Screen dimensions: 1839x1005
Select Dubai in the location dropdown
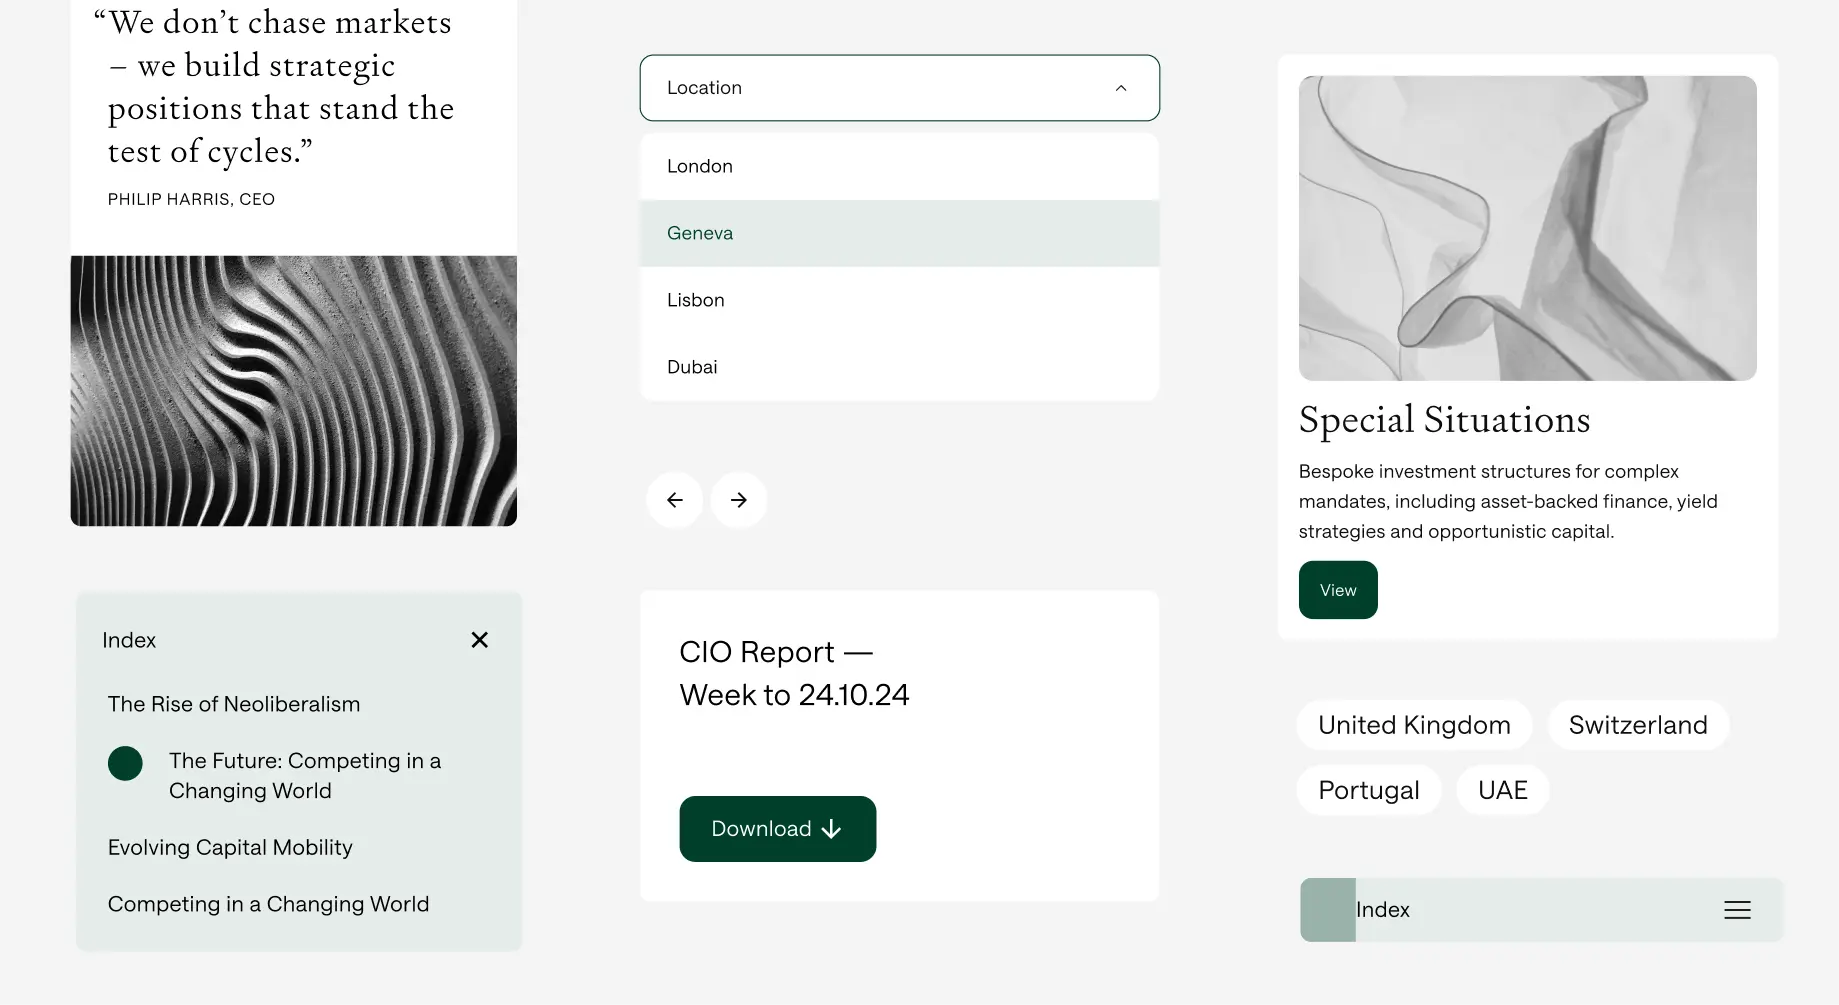point(692,367)
